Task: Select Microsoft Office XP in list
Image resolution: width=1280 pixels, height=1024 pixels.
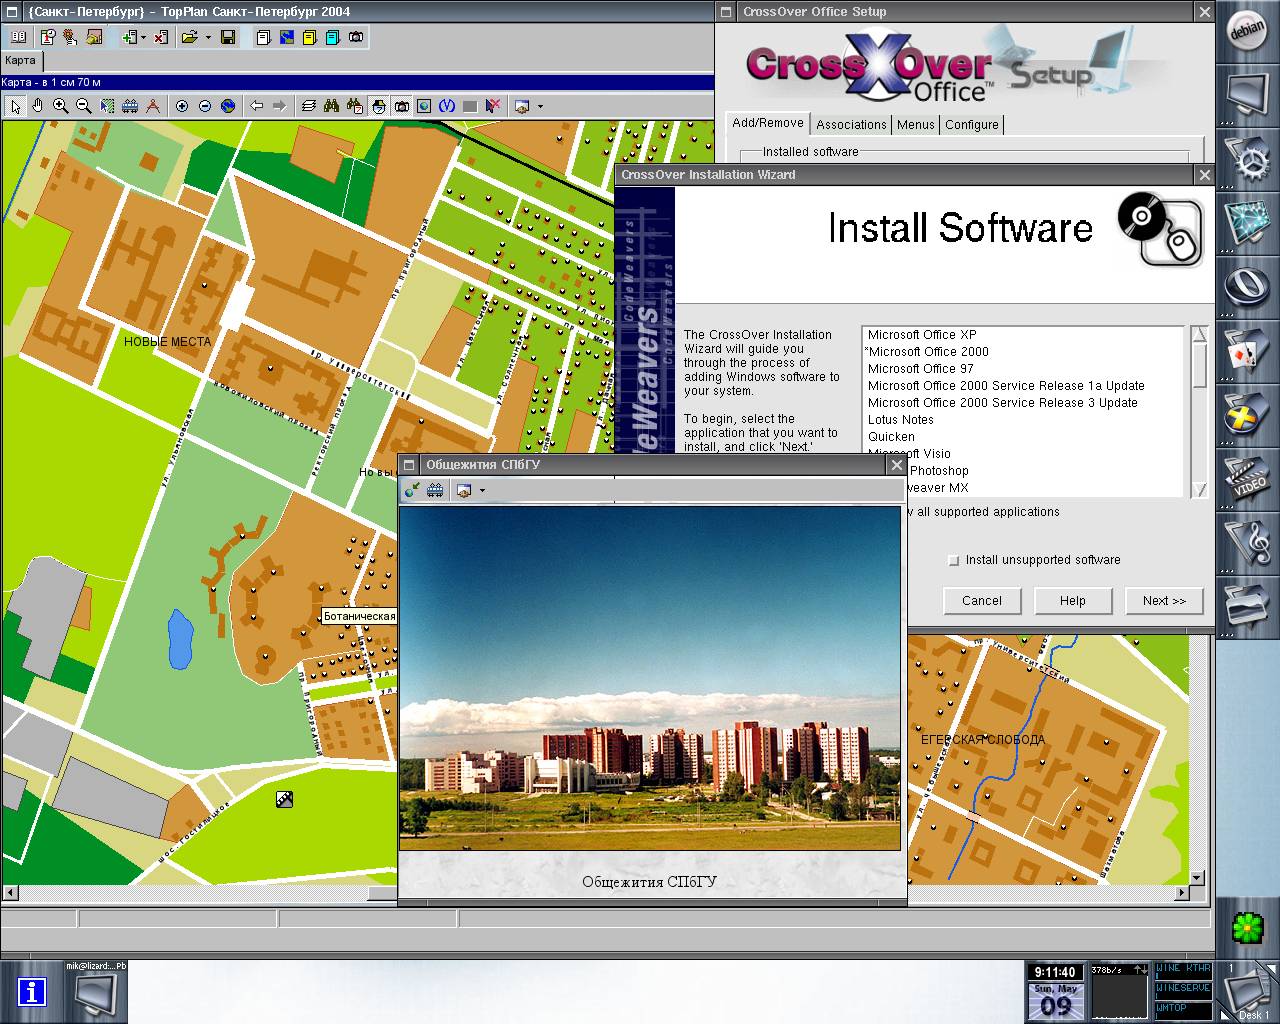Action: click(922, 335)
